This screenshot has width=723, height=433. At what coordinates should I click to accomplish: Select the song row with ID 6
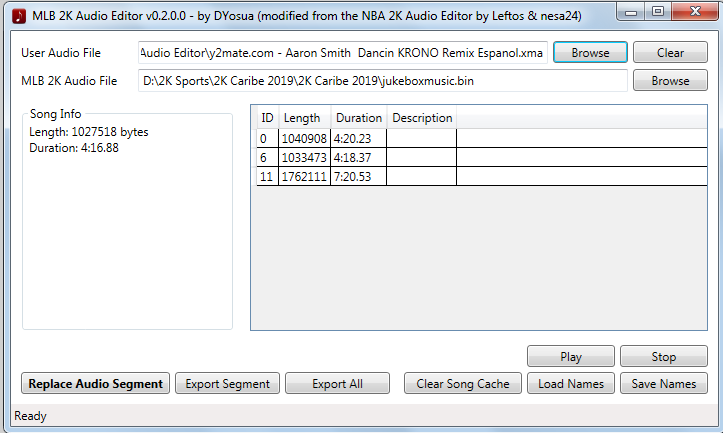pos(481,157)
